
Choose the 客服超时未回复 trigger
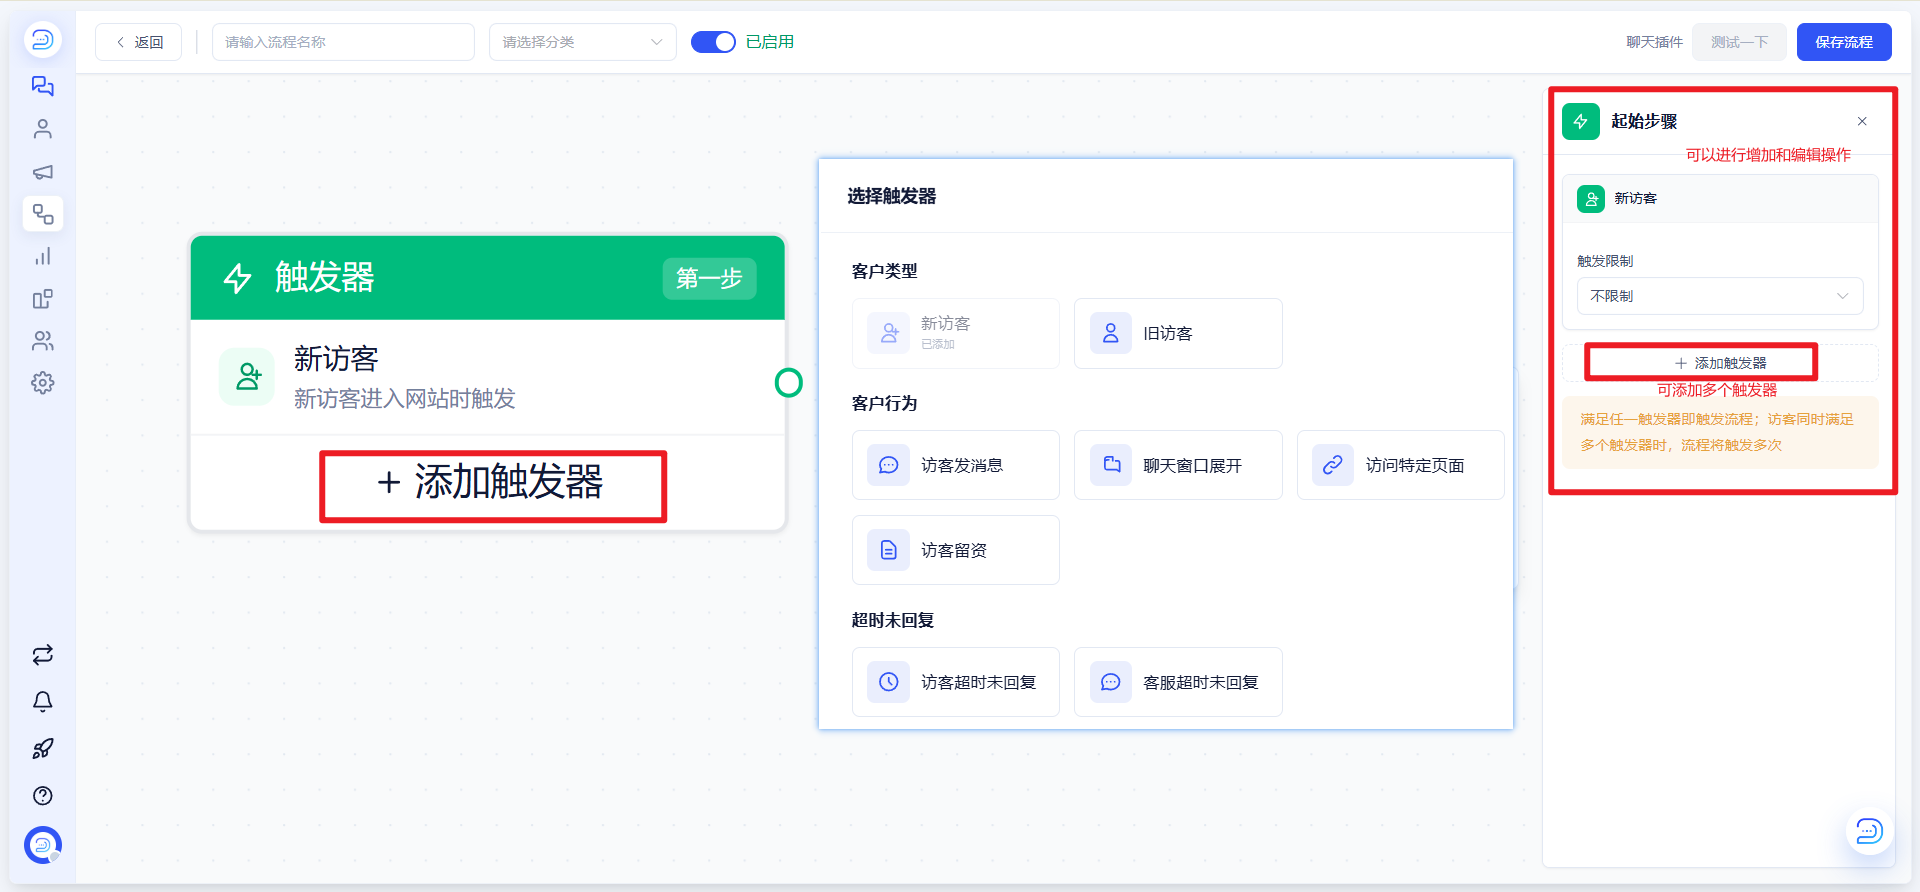coord(1178,682)
